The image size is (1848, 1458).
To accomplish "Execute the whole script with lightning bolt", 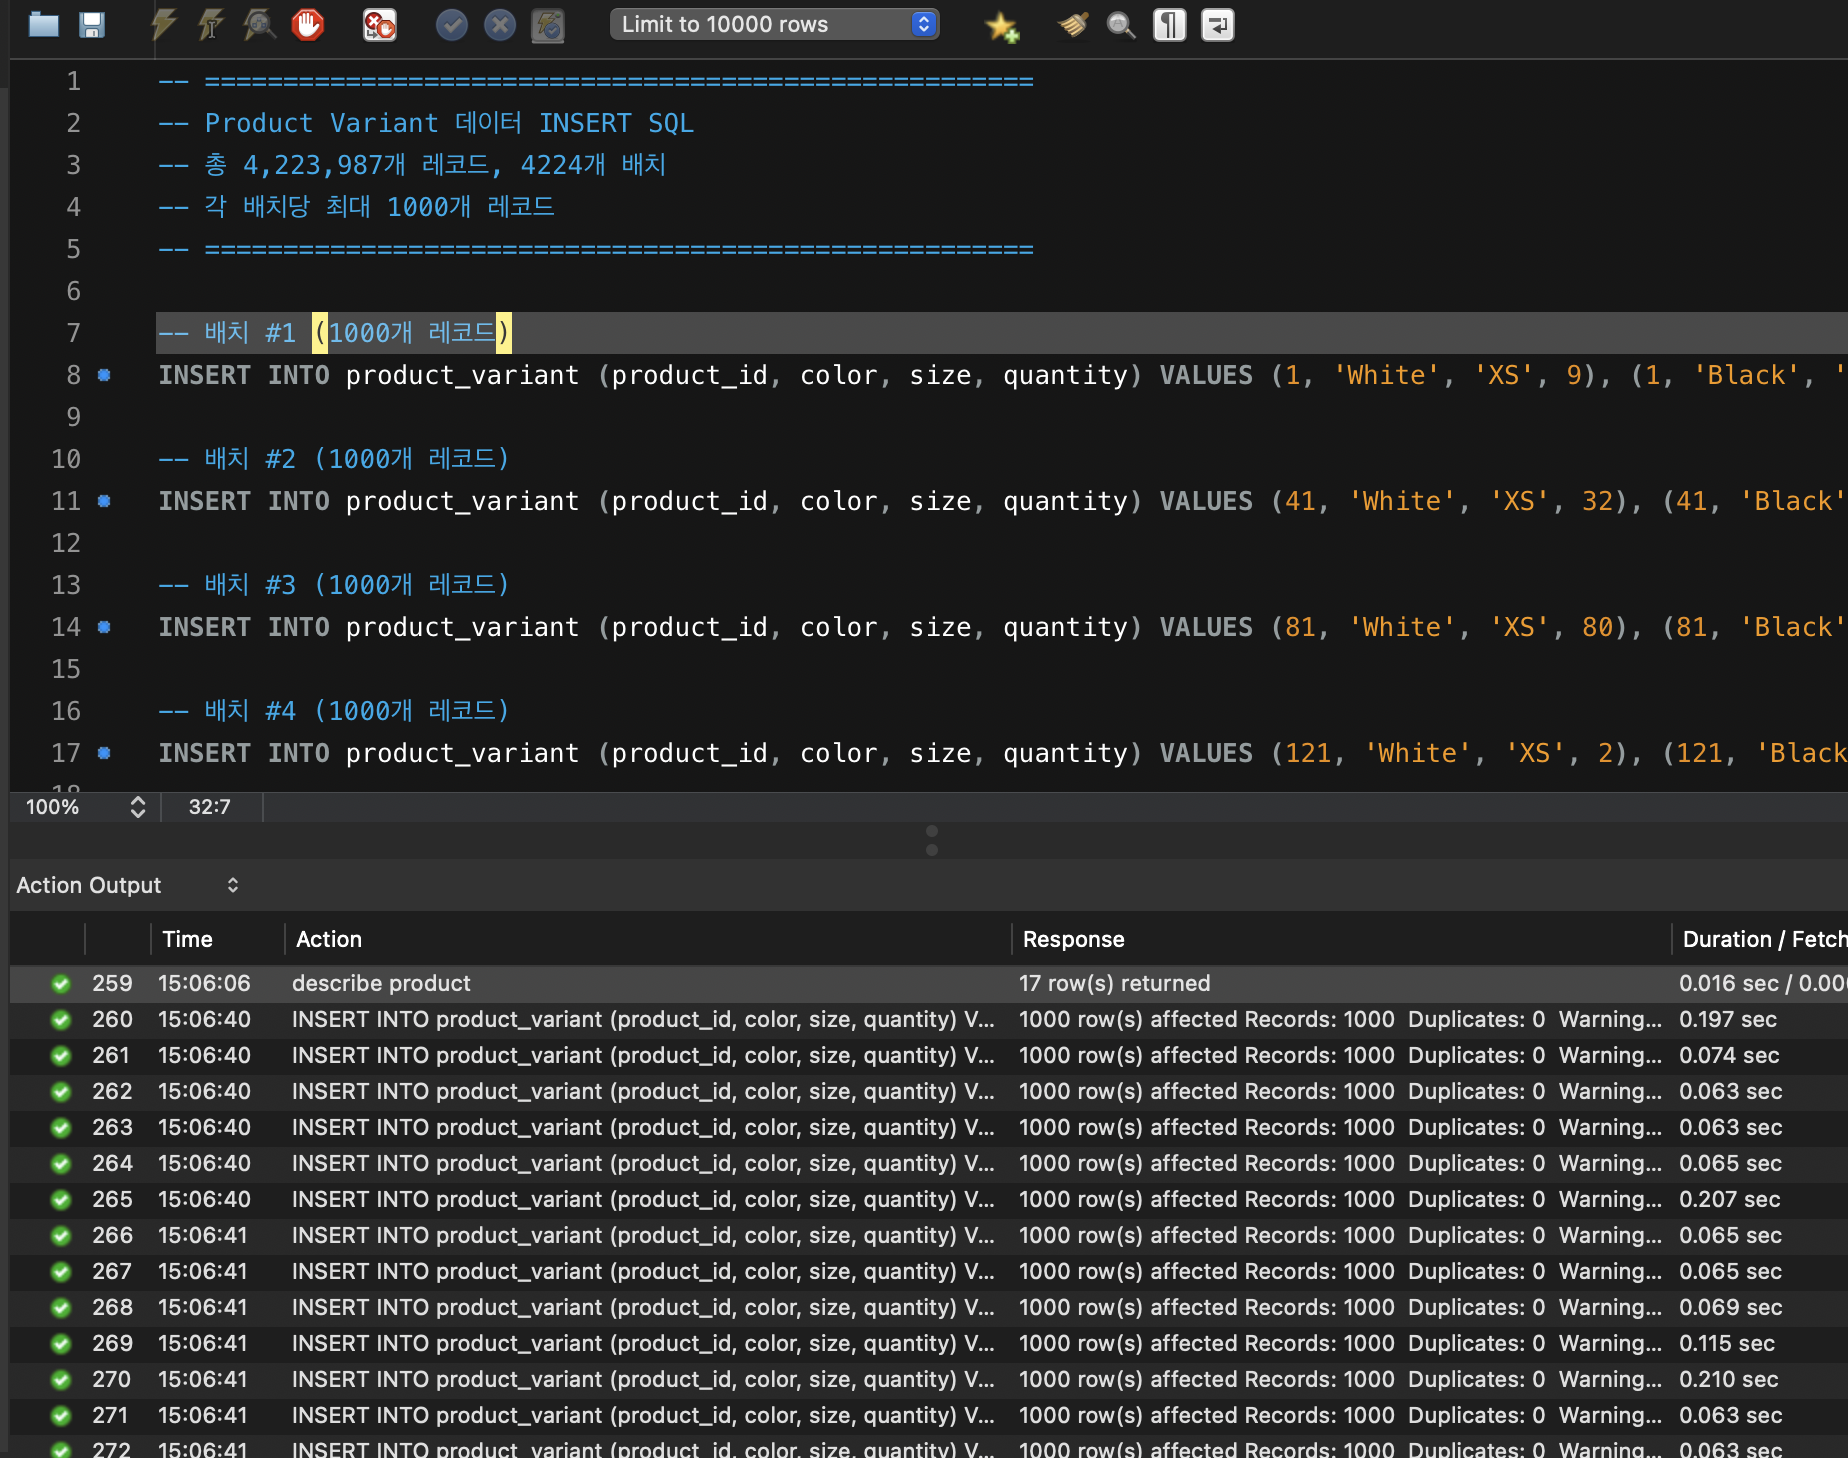I will [163, 25].
